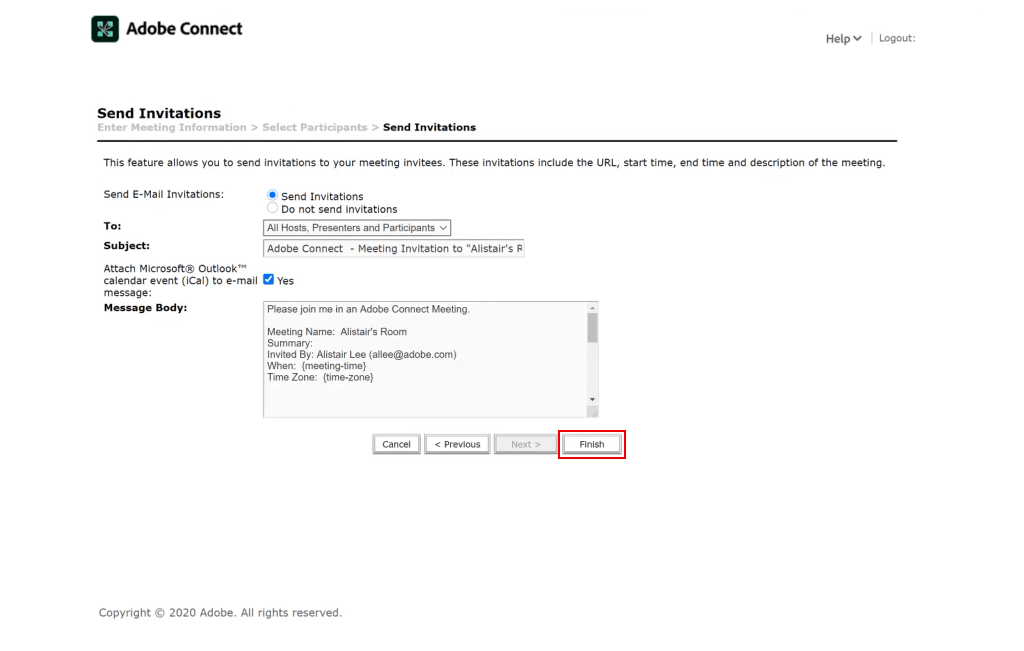This screenshot has height=651, width=1024.
Task: Click the 'Time Zone: {time-zone}' line
Action: click(x=320, y=377)
